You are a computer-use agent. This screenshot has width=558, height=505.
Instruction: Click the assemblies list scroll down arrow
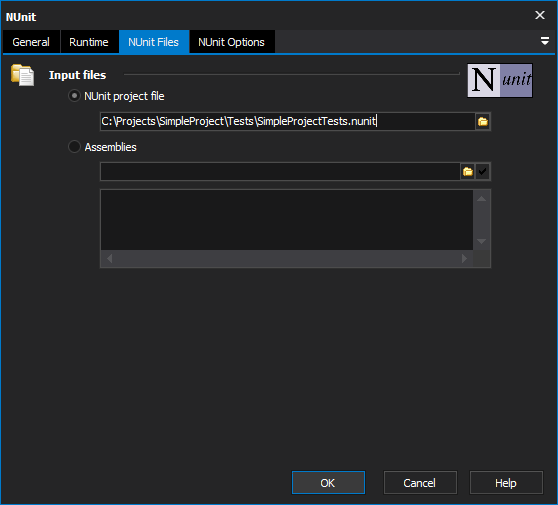point(481,241)
